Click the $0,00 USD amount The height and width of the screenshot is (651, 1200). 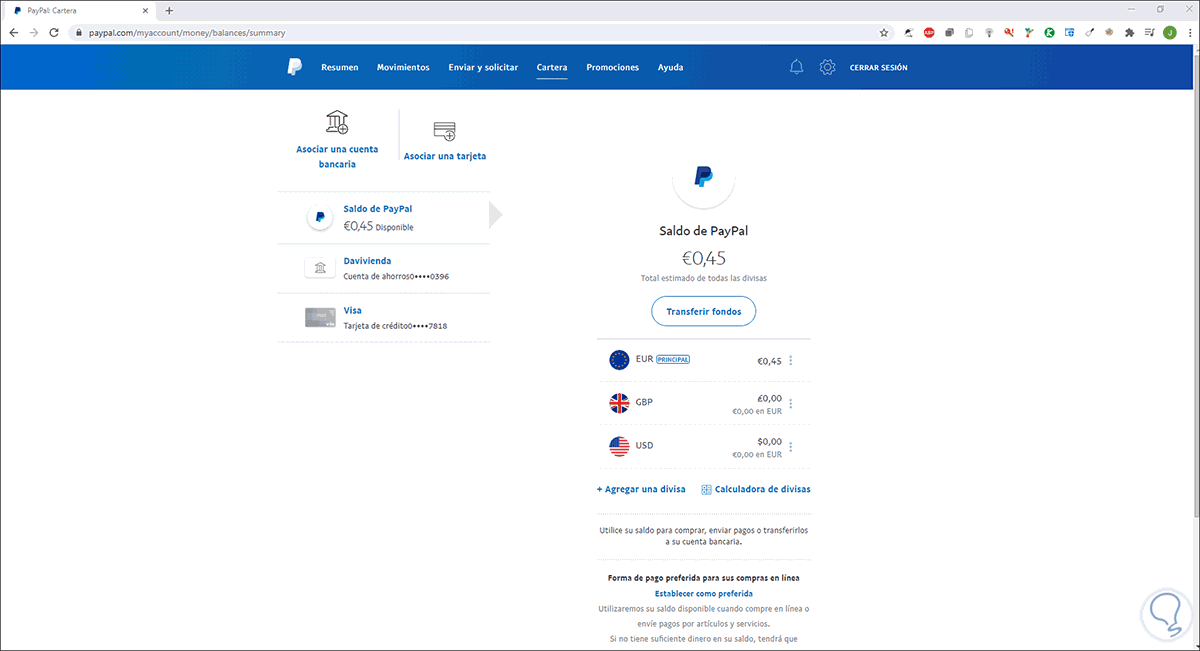[x=769, y=441]
